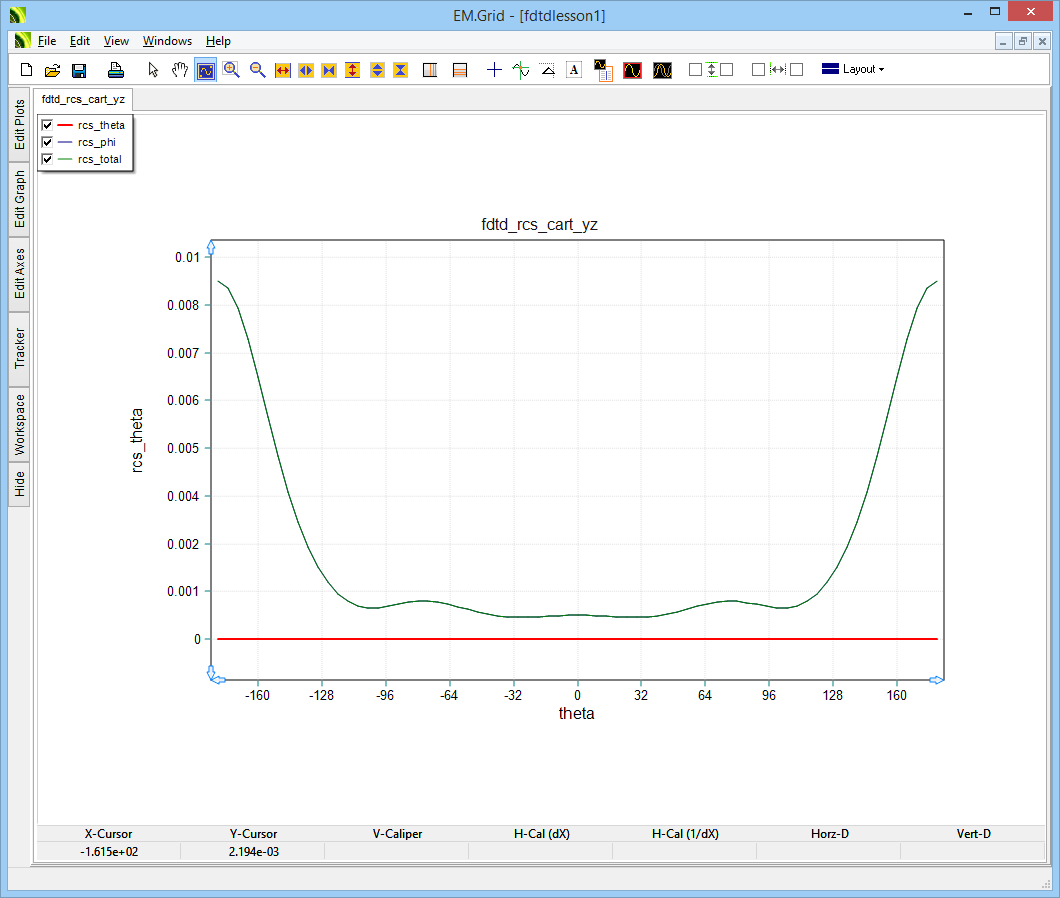Hide the rcs_total curve via checkbox

pyautogui.click(x=47, y=159)
